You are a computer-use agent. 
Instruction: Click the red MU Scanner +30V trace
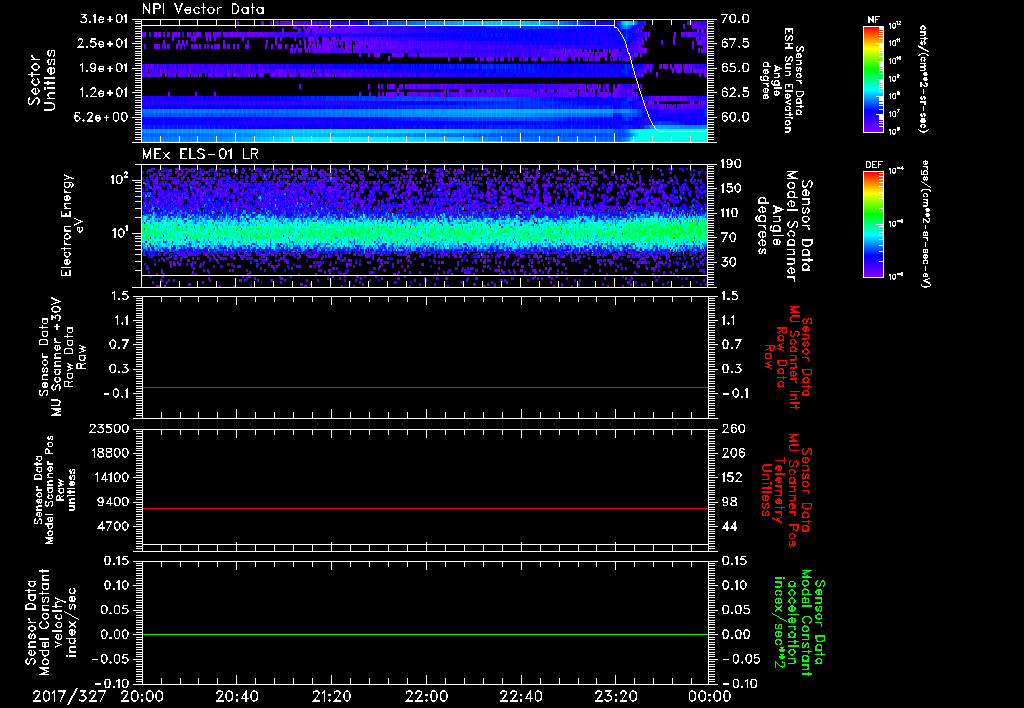(424, 387)
